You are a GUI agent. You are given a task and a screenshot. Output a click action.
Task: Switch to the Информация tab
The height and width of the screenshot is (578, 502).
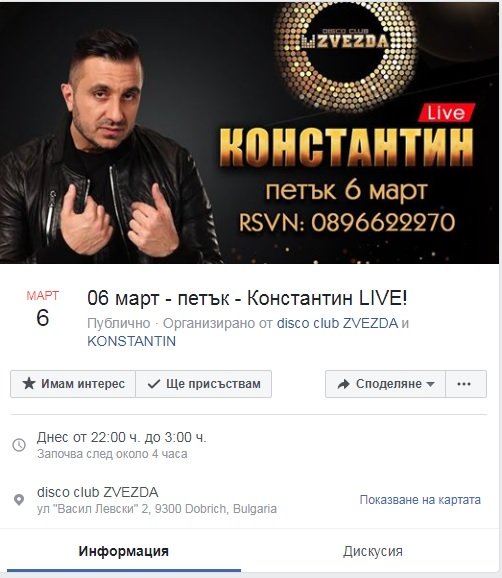click(x=123, y=551)
